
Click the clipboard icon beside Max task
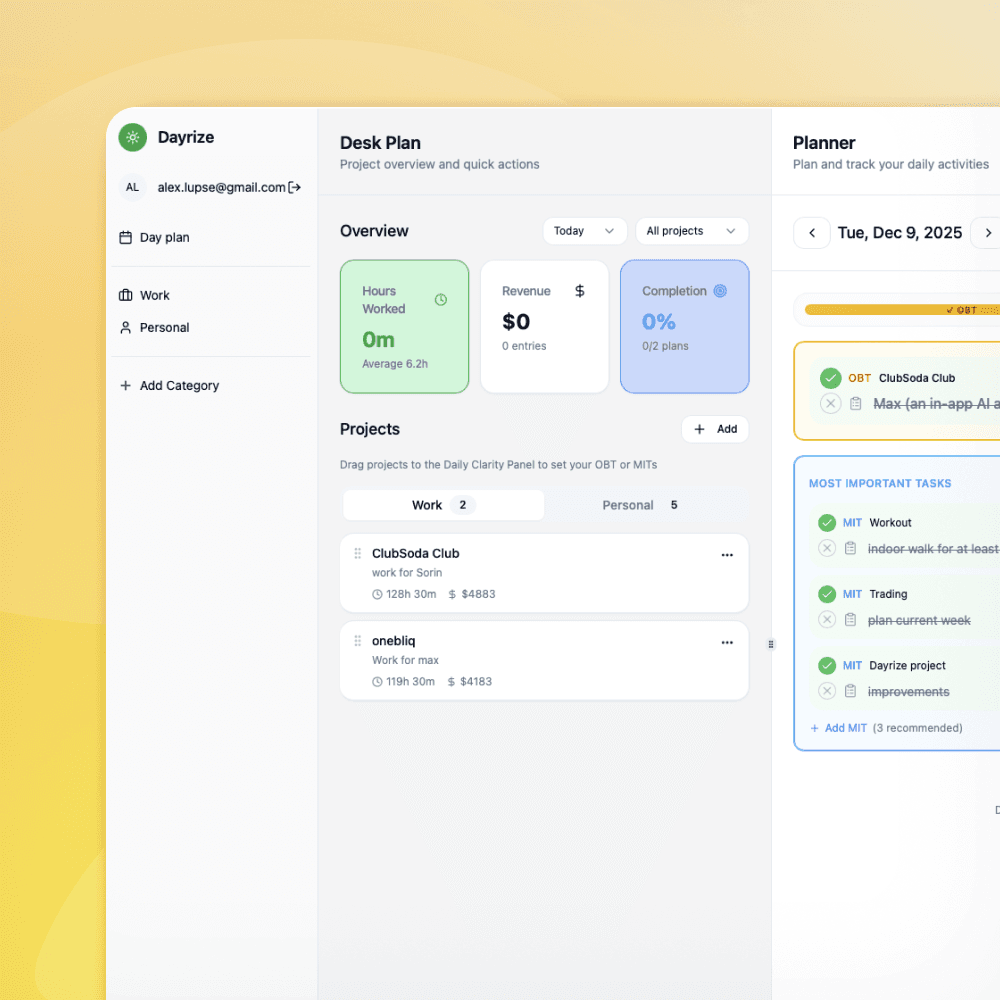pos(856,404)
